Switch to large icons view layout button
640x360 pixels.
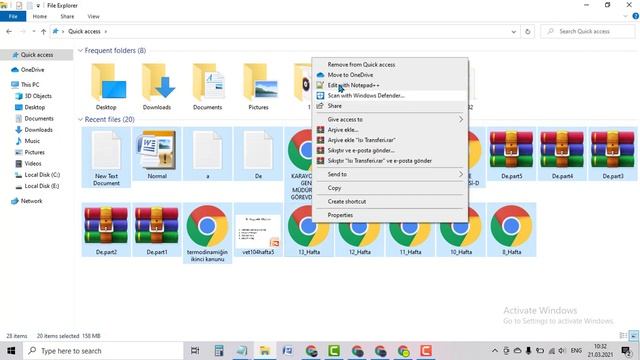click(633, 336)
